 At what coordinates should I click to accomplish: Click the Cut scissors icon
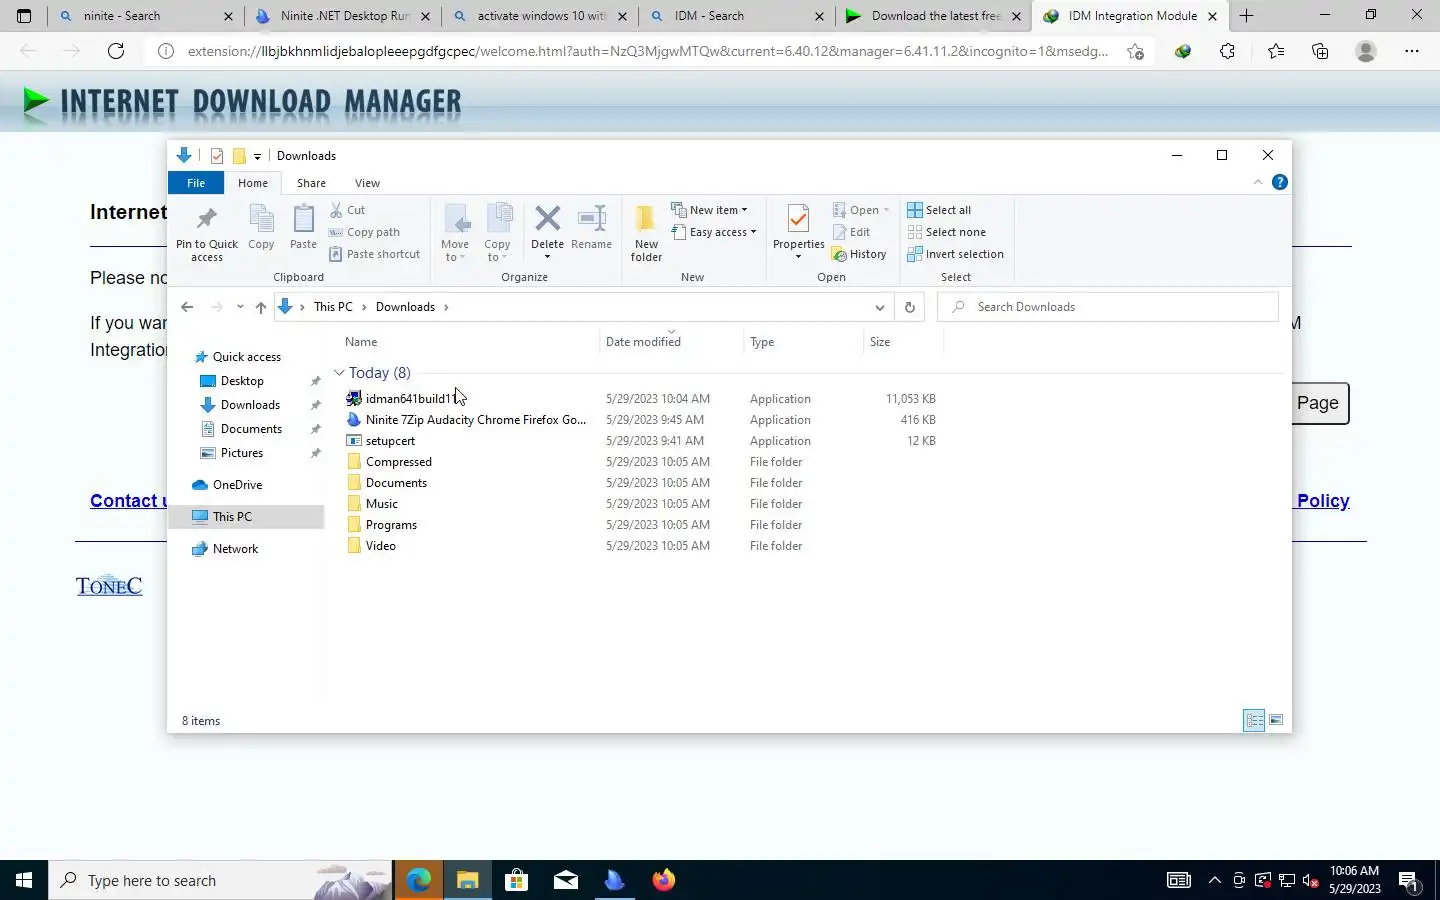click(x=336, y=210)
